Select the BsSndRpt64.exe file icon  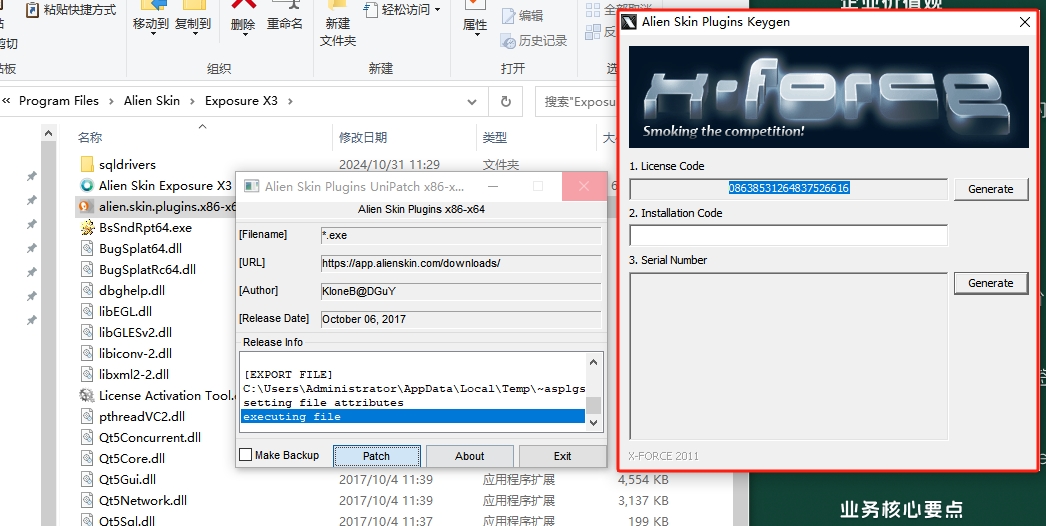point(87,228)
